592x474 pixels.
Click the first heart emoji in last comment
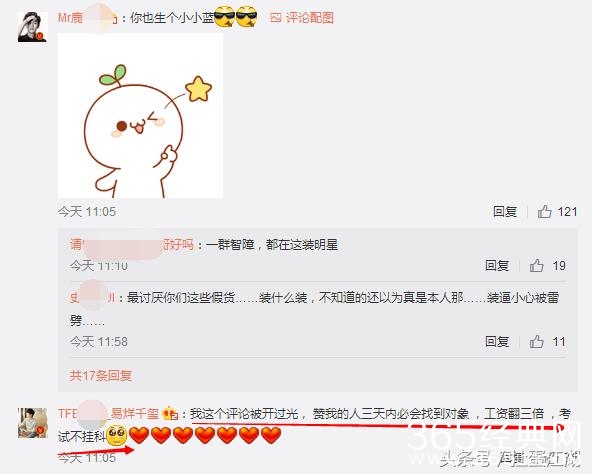point(139,435)
